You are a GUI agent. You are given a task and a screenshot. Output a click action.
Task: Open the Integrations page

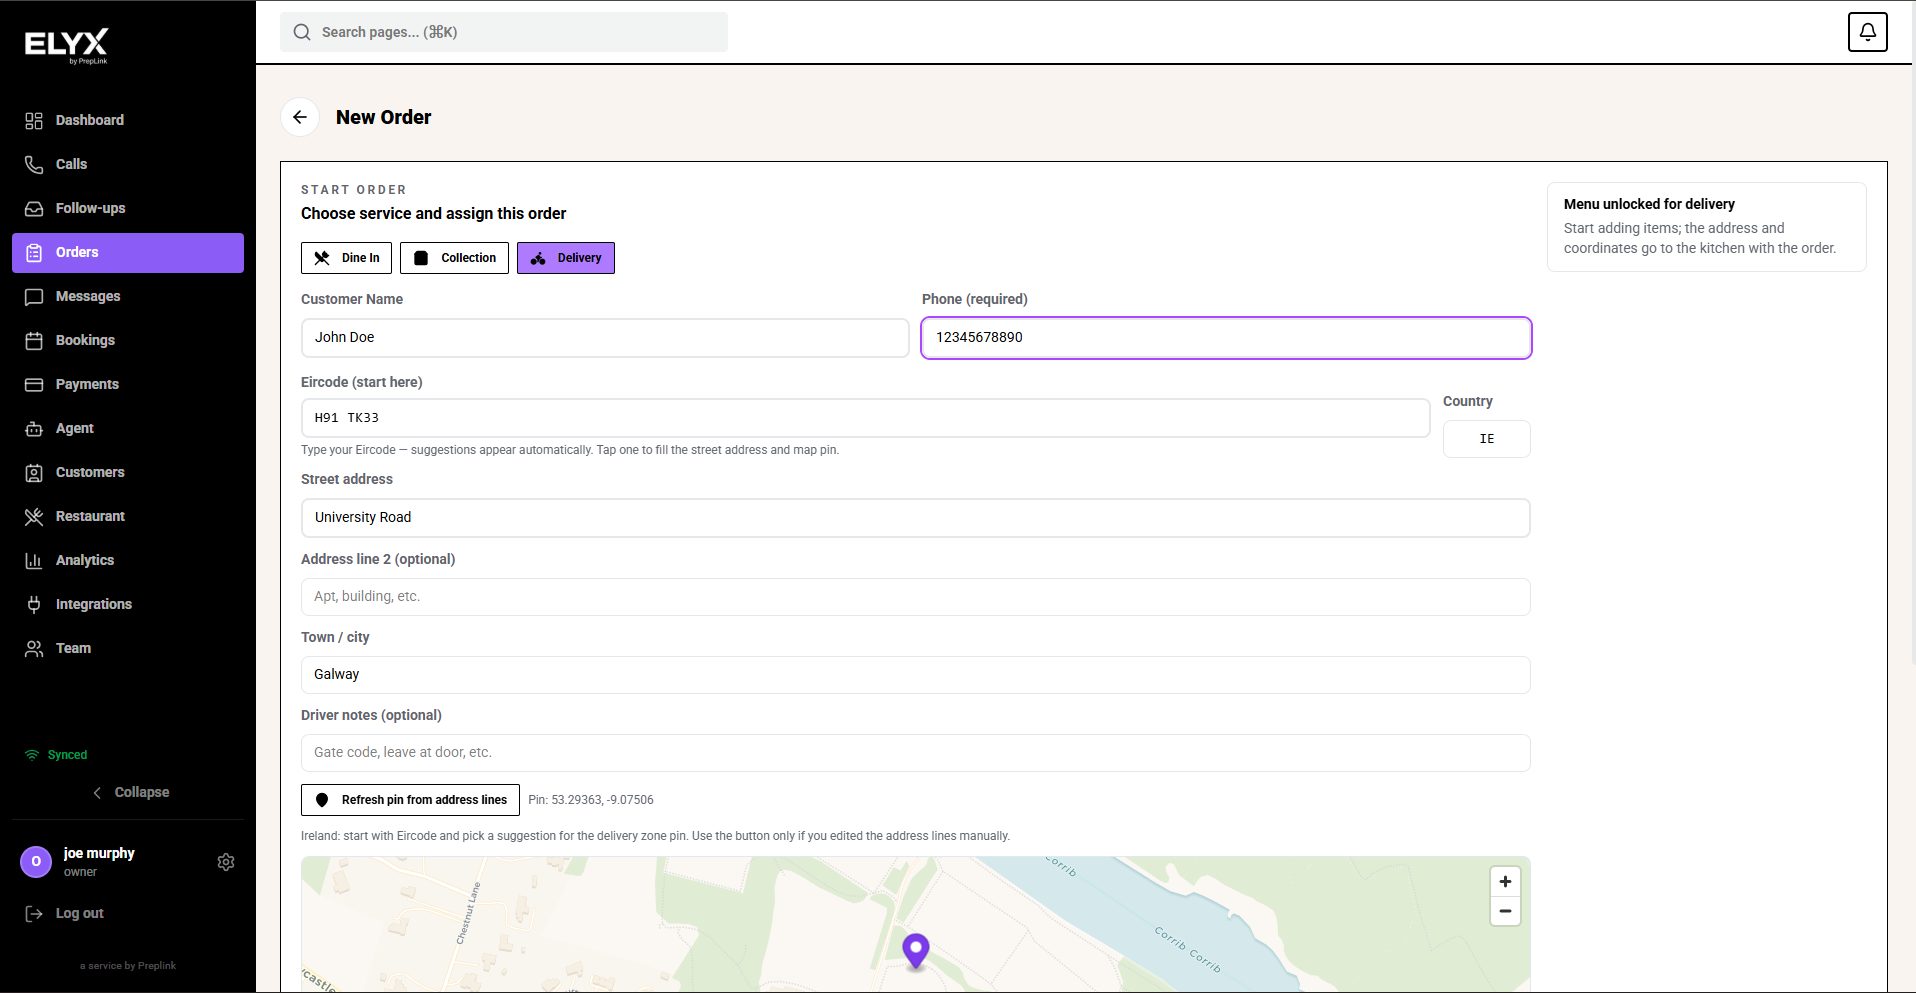pyautogui.click(x=128, y=604)
